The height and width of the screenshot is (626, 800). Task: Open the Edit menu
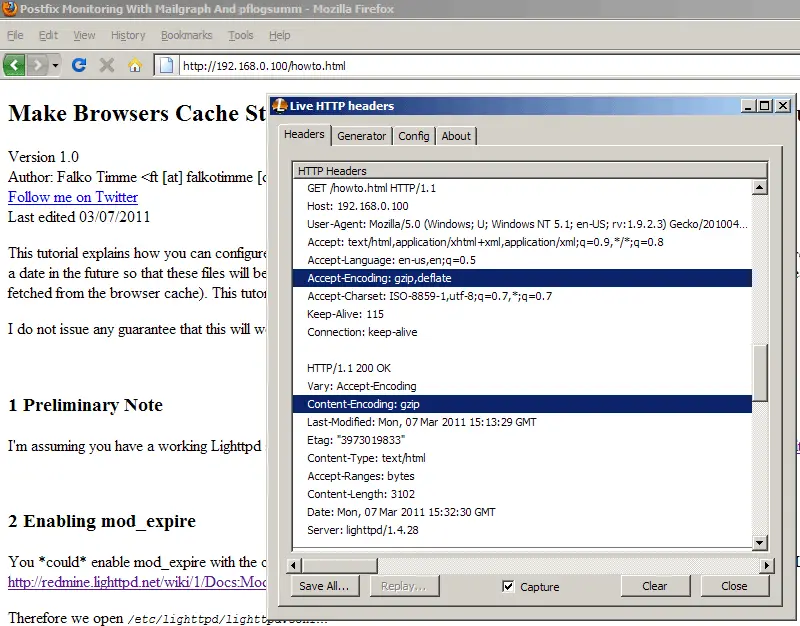[x=48, y=35]
